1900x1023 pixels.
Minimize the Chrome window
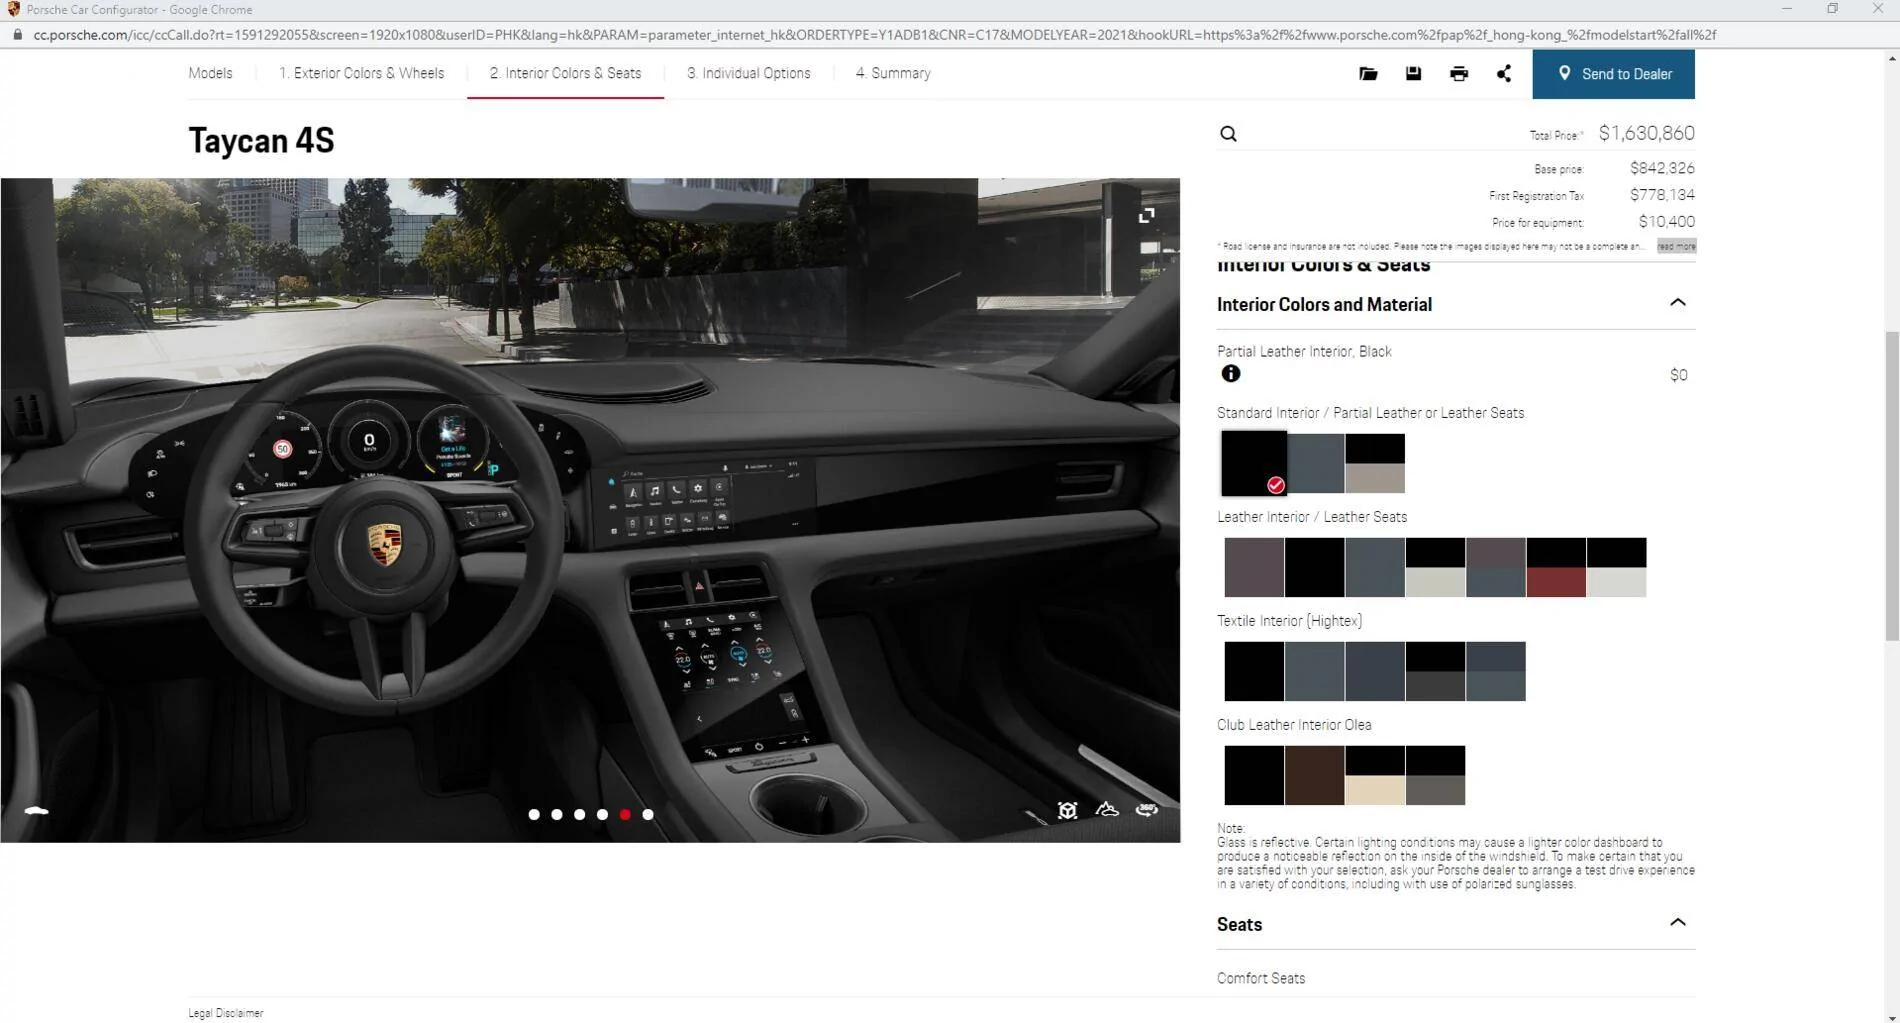pos(1787,9)
